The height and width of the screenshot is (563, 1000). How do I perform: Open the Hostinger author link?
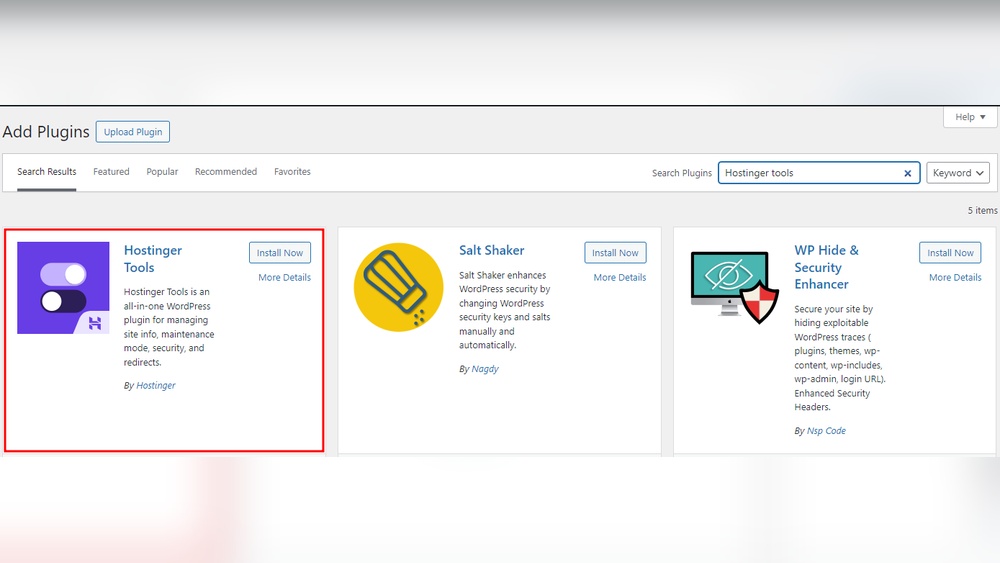[156, 385]
